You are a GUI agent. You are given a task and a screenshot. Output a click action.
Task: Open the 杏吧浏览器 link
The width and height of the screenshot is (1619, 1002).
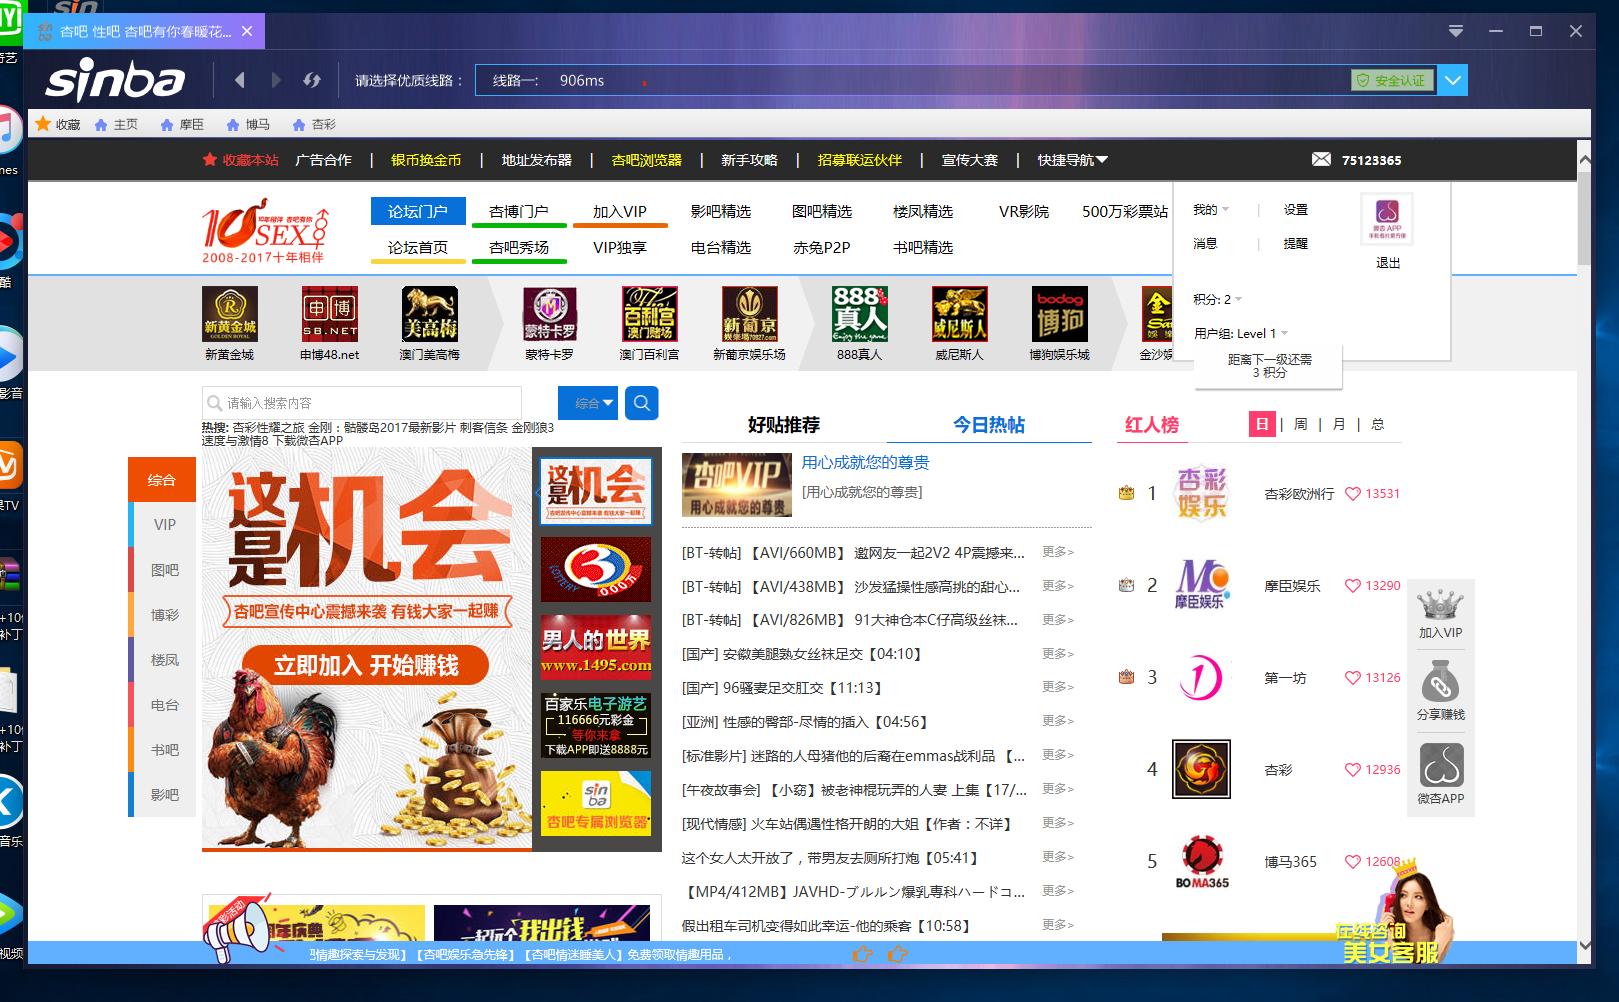[x=646, y=160]
